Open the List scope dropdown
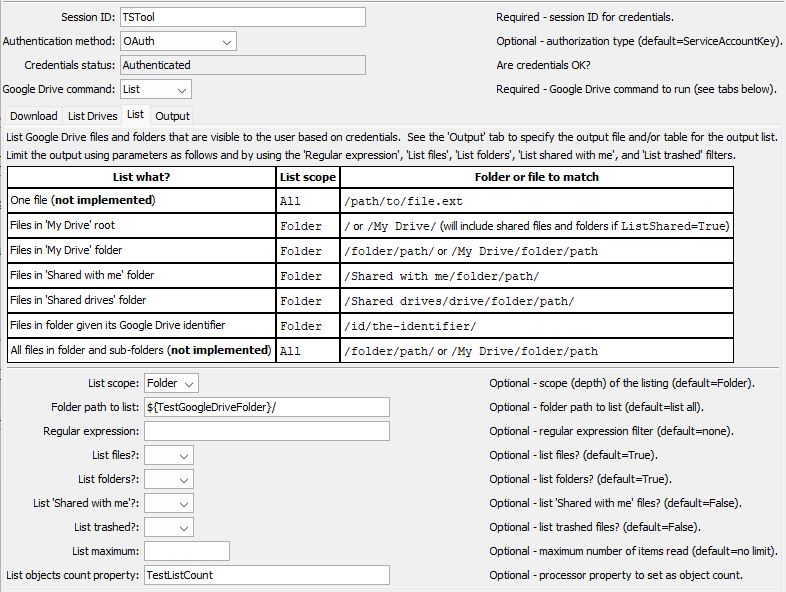The width and height of the screenshot is (786, 592). click(x=171, y=383)
